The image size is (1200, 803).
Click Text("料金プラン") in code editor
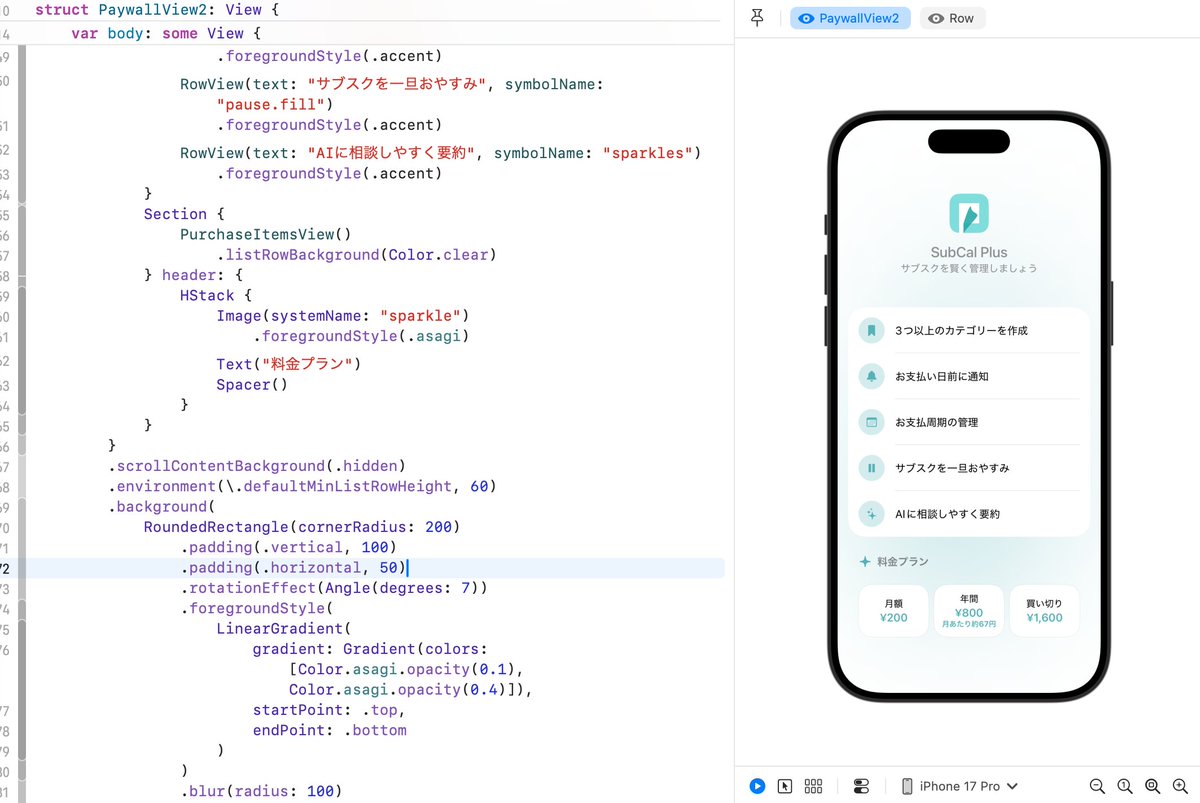click(288, 364)
